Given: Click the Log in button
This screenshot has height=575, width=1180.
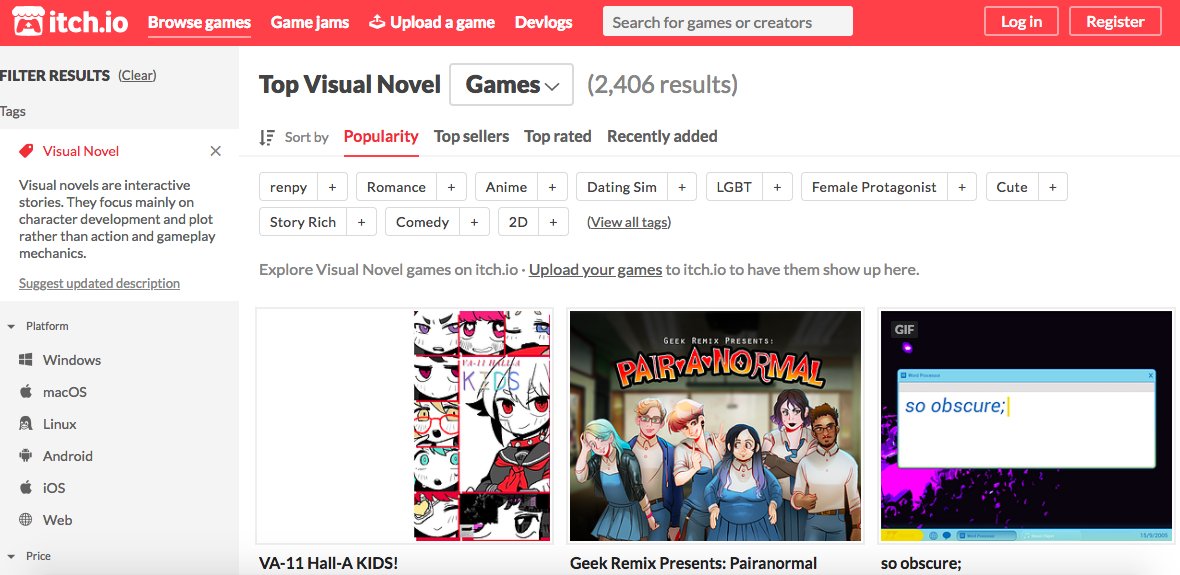Looking at the screenshot, I should pos(1021,21).
